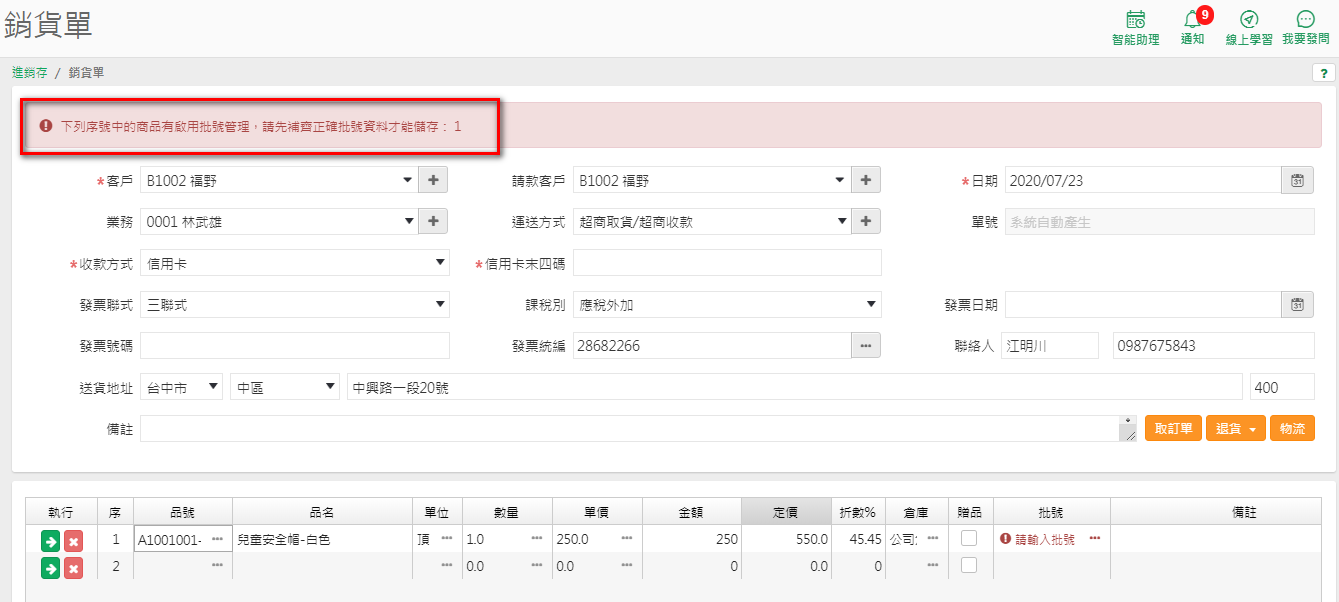Click the 取訂單 button

(x=1173, y=428)
